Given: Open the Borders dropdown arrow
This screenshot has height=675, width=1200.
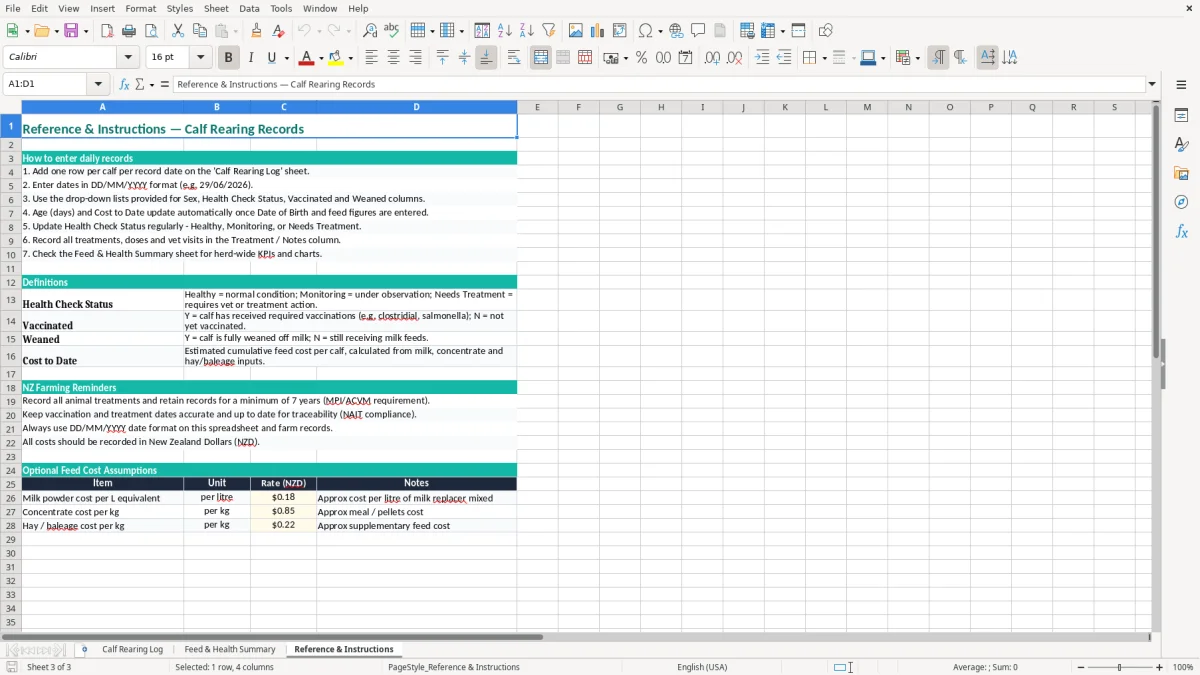Looking at the screenshot, I should [x=824, y=58].
